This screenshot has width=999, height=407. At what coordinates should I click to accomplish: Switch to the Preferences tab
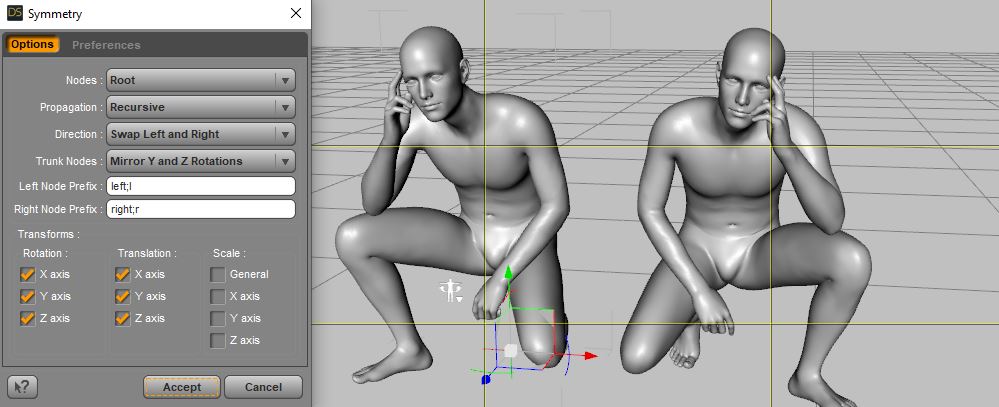pyautogui.click(x=106, y=45)
